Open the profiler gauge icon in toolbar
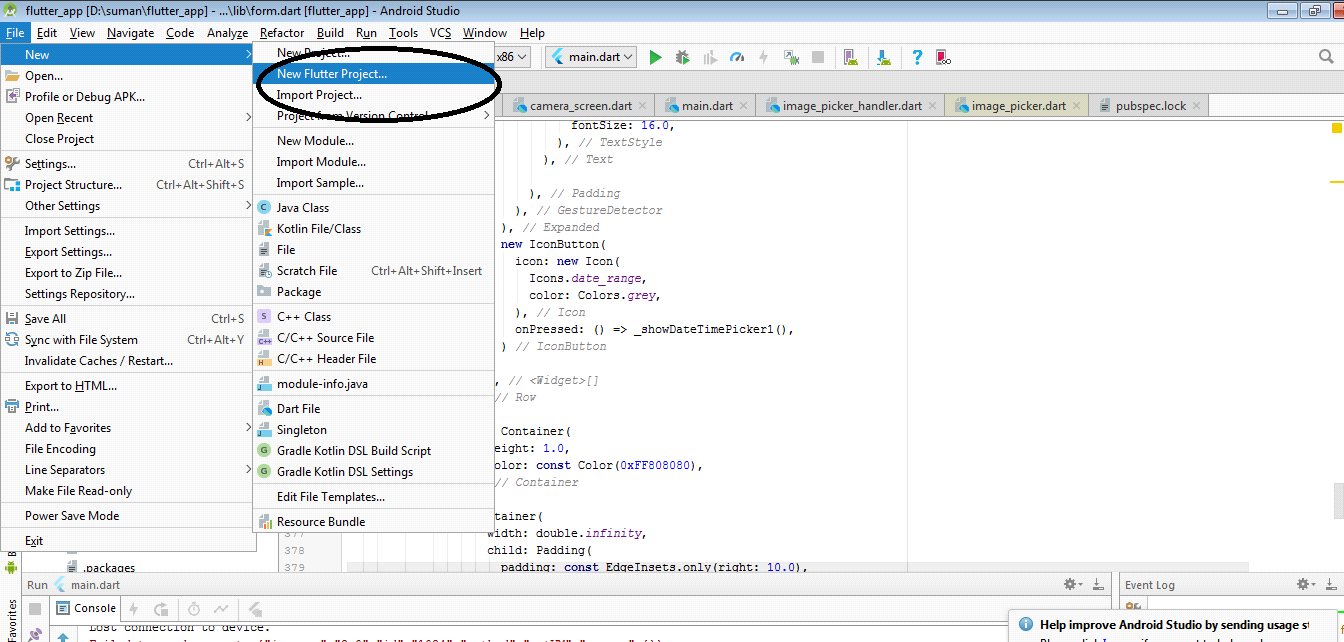Viewport: 1344px width, 642px height. pyautogui.click(x=737, y=57)
